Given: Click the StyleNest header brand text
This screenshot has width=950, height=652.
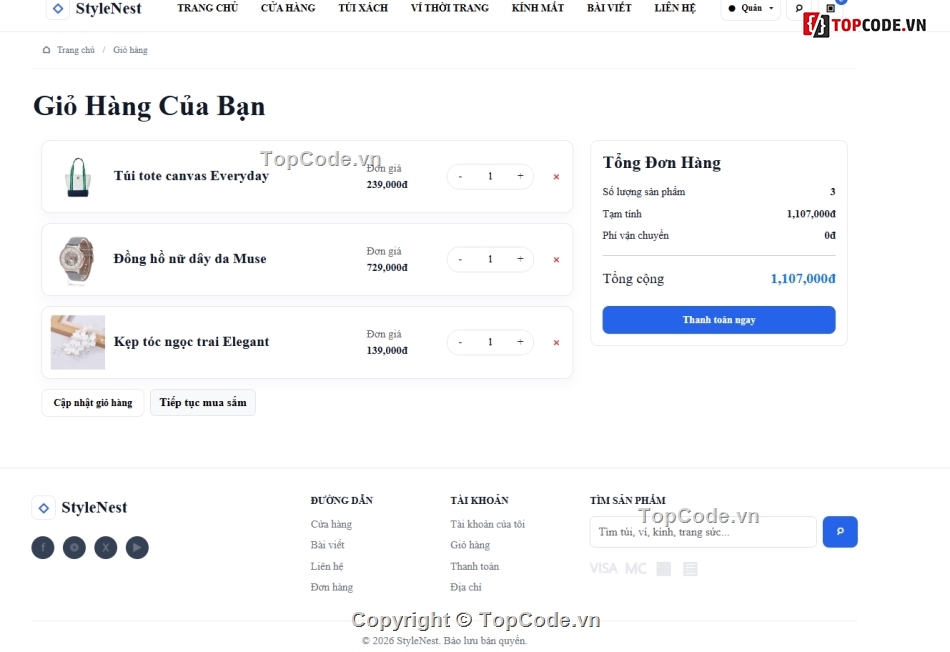Looking at the screenshot, I should coord(108,8).
